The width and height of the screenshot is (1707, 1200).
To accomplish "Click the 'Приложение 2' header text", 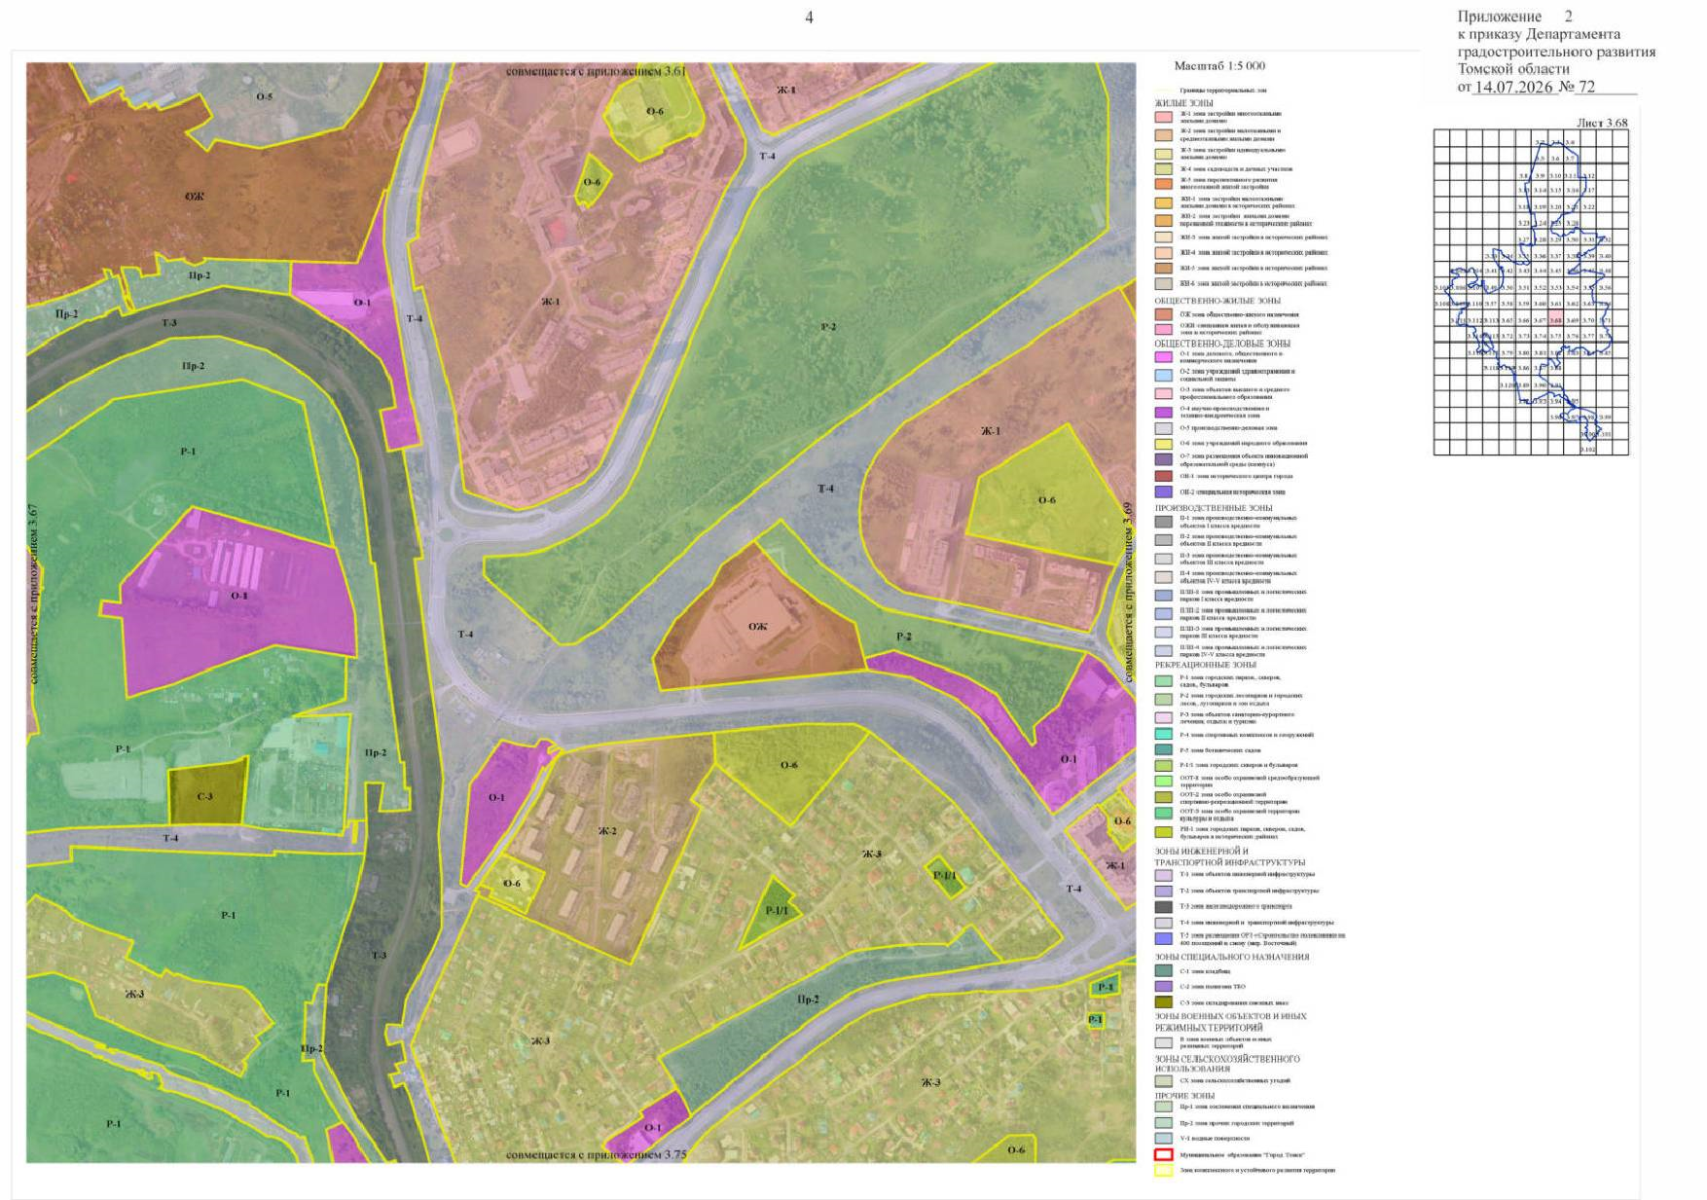I will click(x=1515, y=17).
